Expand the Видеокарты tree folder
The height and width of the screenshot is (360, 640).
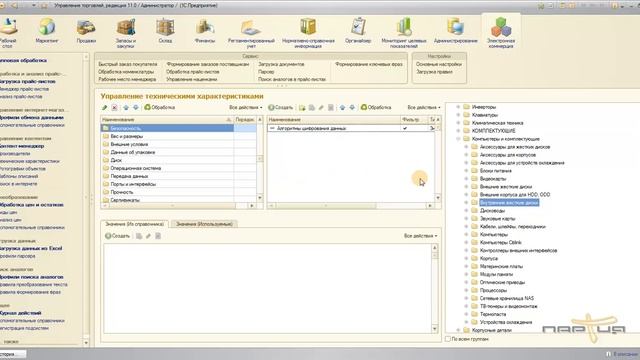click(466, 179)
